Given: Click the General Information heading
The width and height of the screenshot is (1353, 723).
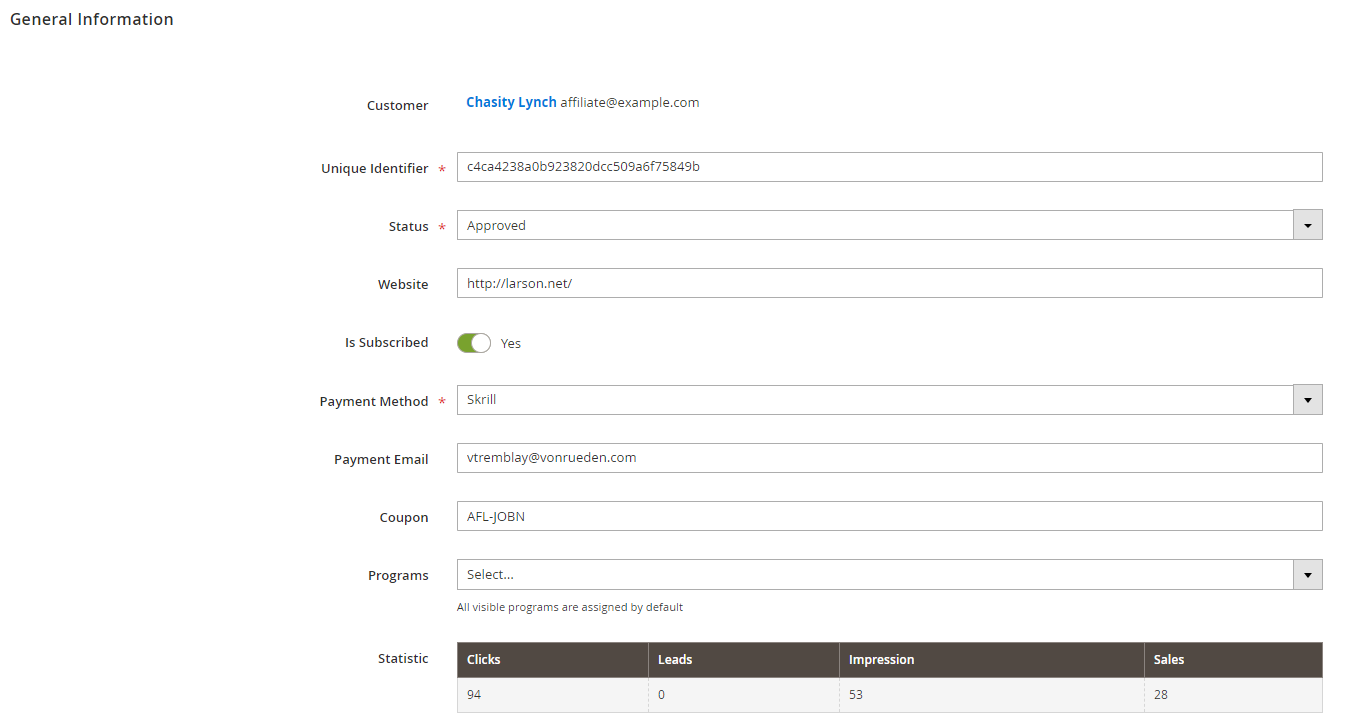Looking at the screenshot, I should click(92, 19).
